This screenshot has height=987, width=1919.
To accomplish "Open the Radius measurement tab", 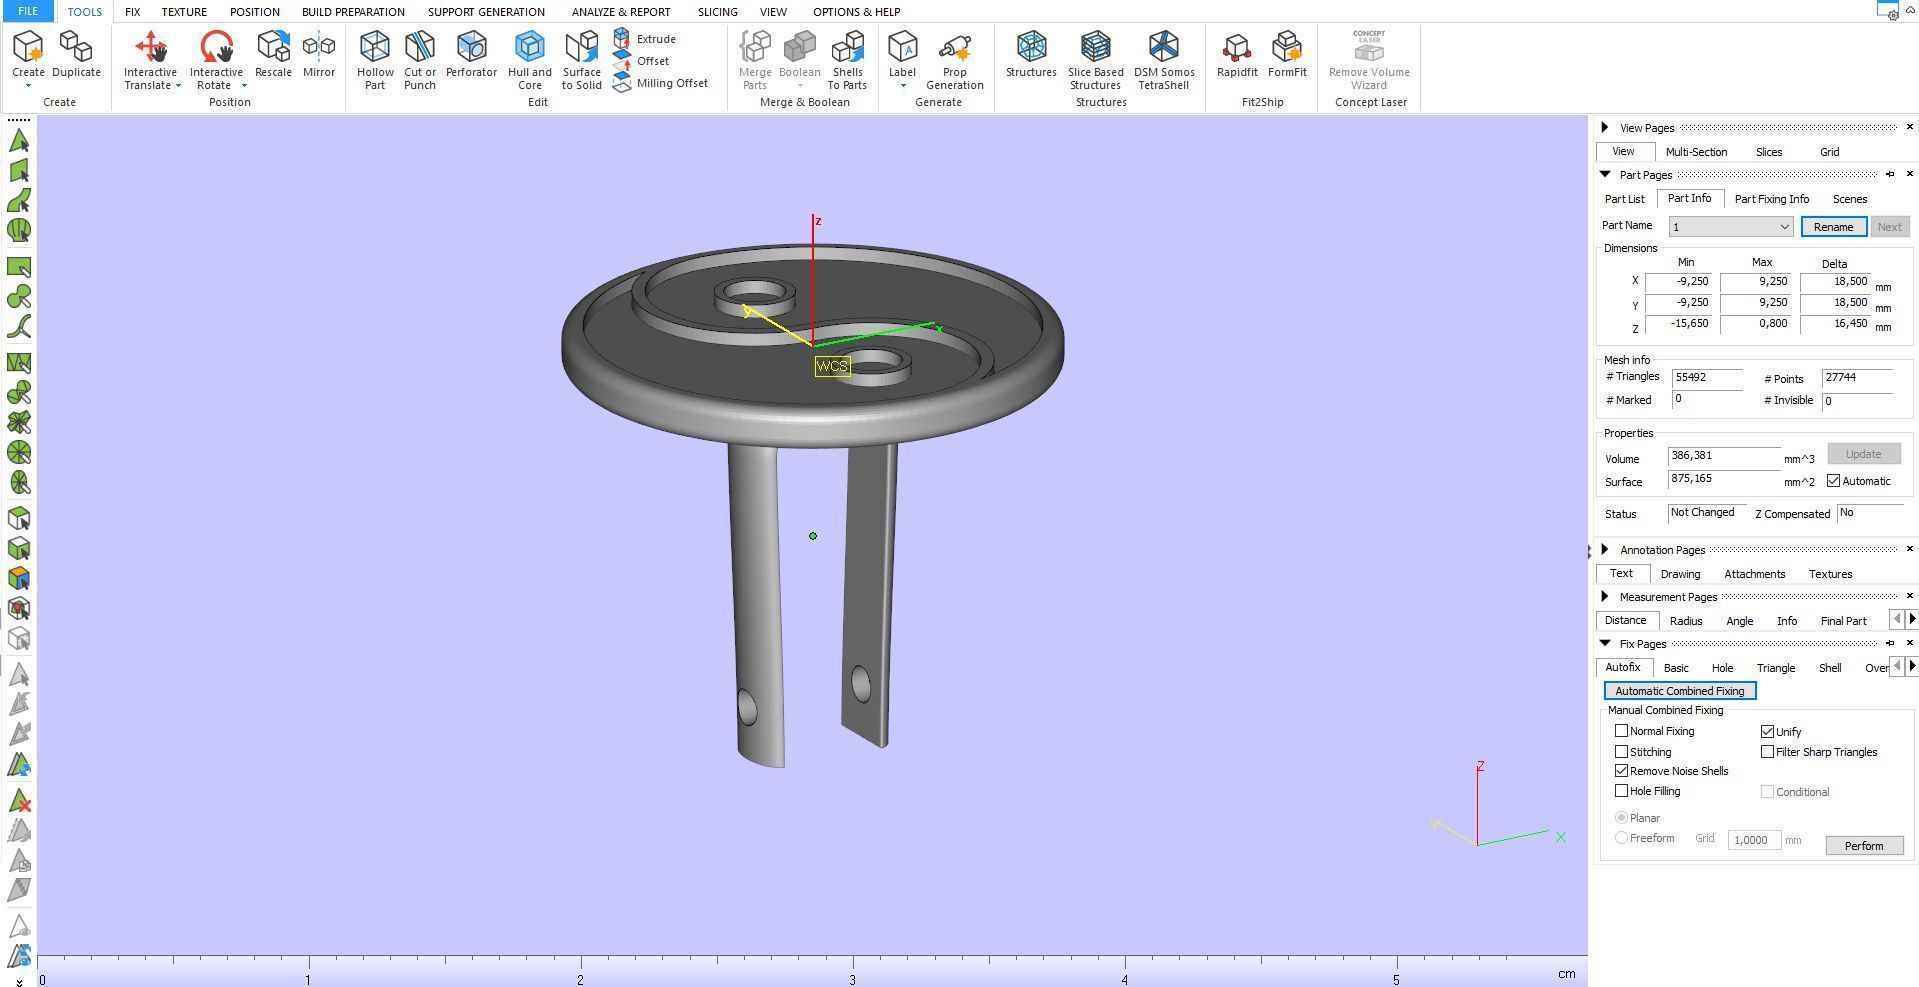I will [x=1685, y=621].
